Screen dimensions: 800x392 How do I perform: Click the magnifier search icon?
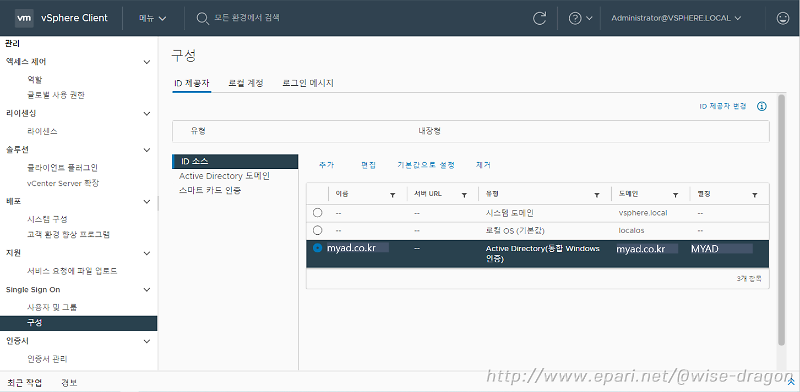click(203, 18)
